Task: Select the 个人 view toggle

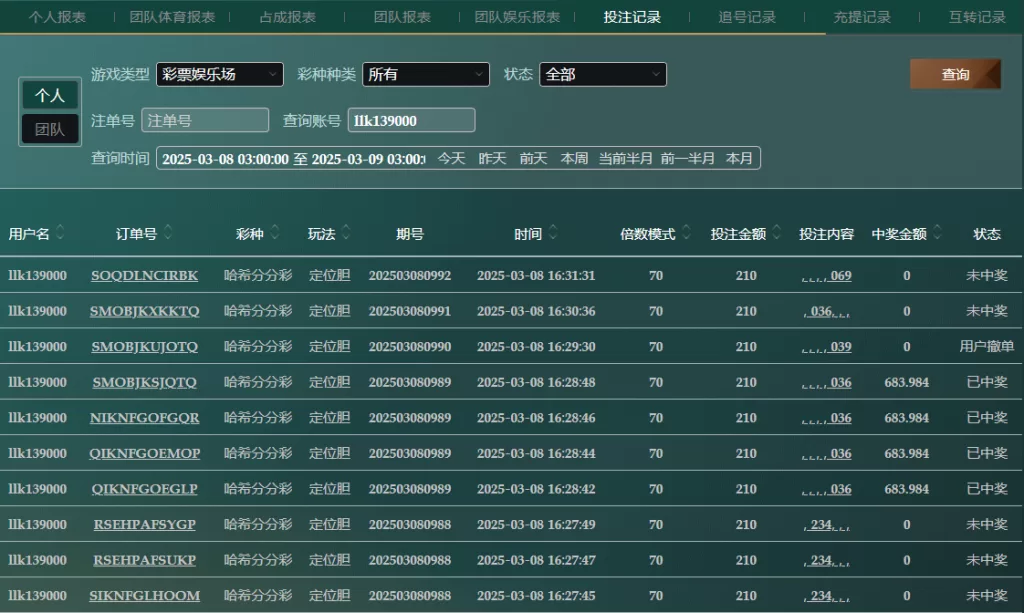Action: [50, 95]
